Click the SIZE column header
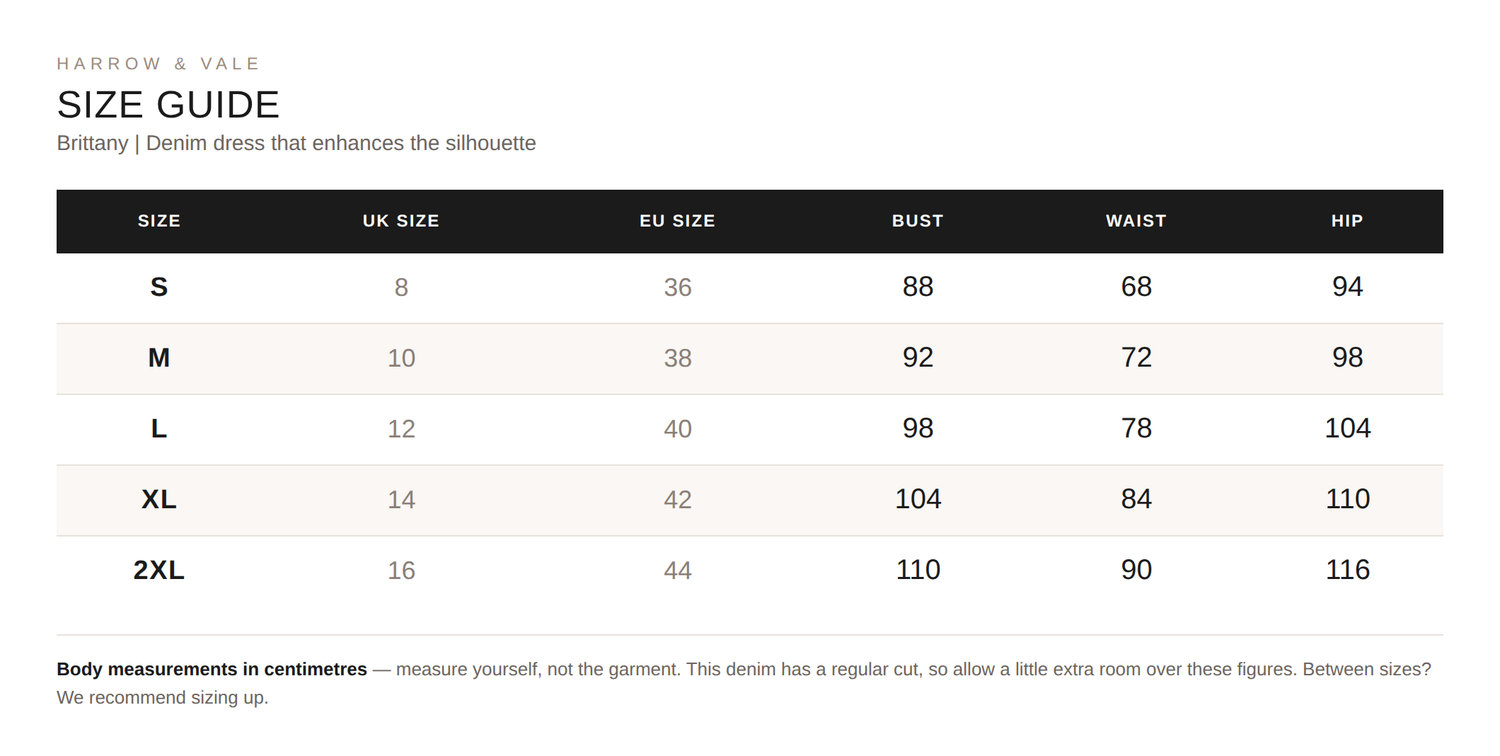Screen dimensions: 1500x756 tap(159, 221)
